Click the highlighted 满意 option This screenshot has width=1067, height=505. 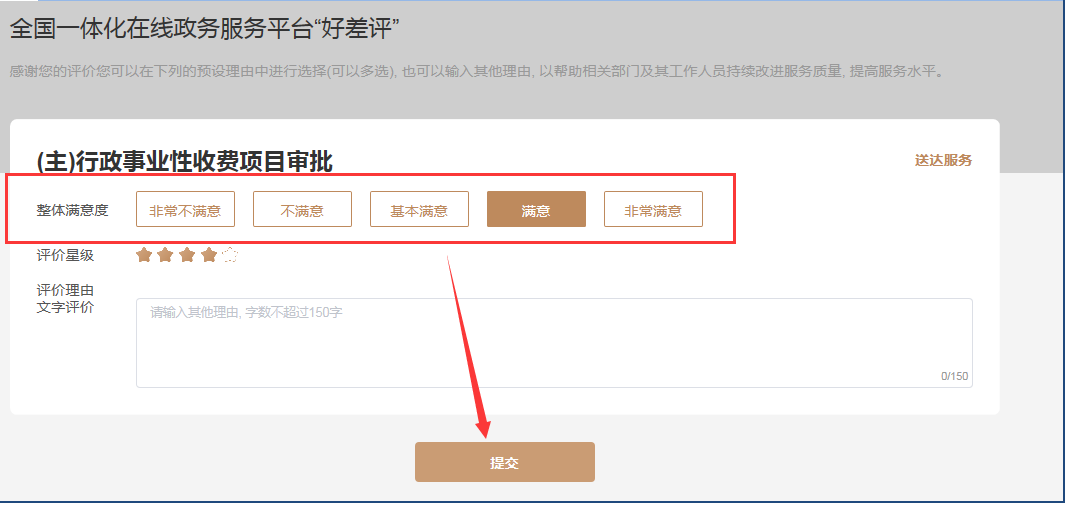(536, 210)
